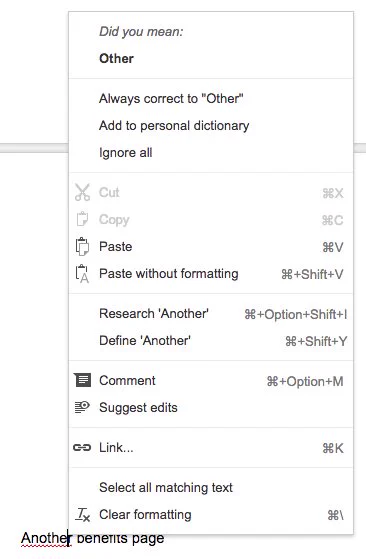Select Link... menu entry

coord(211,447)
